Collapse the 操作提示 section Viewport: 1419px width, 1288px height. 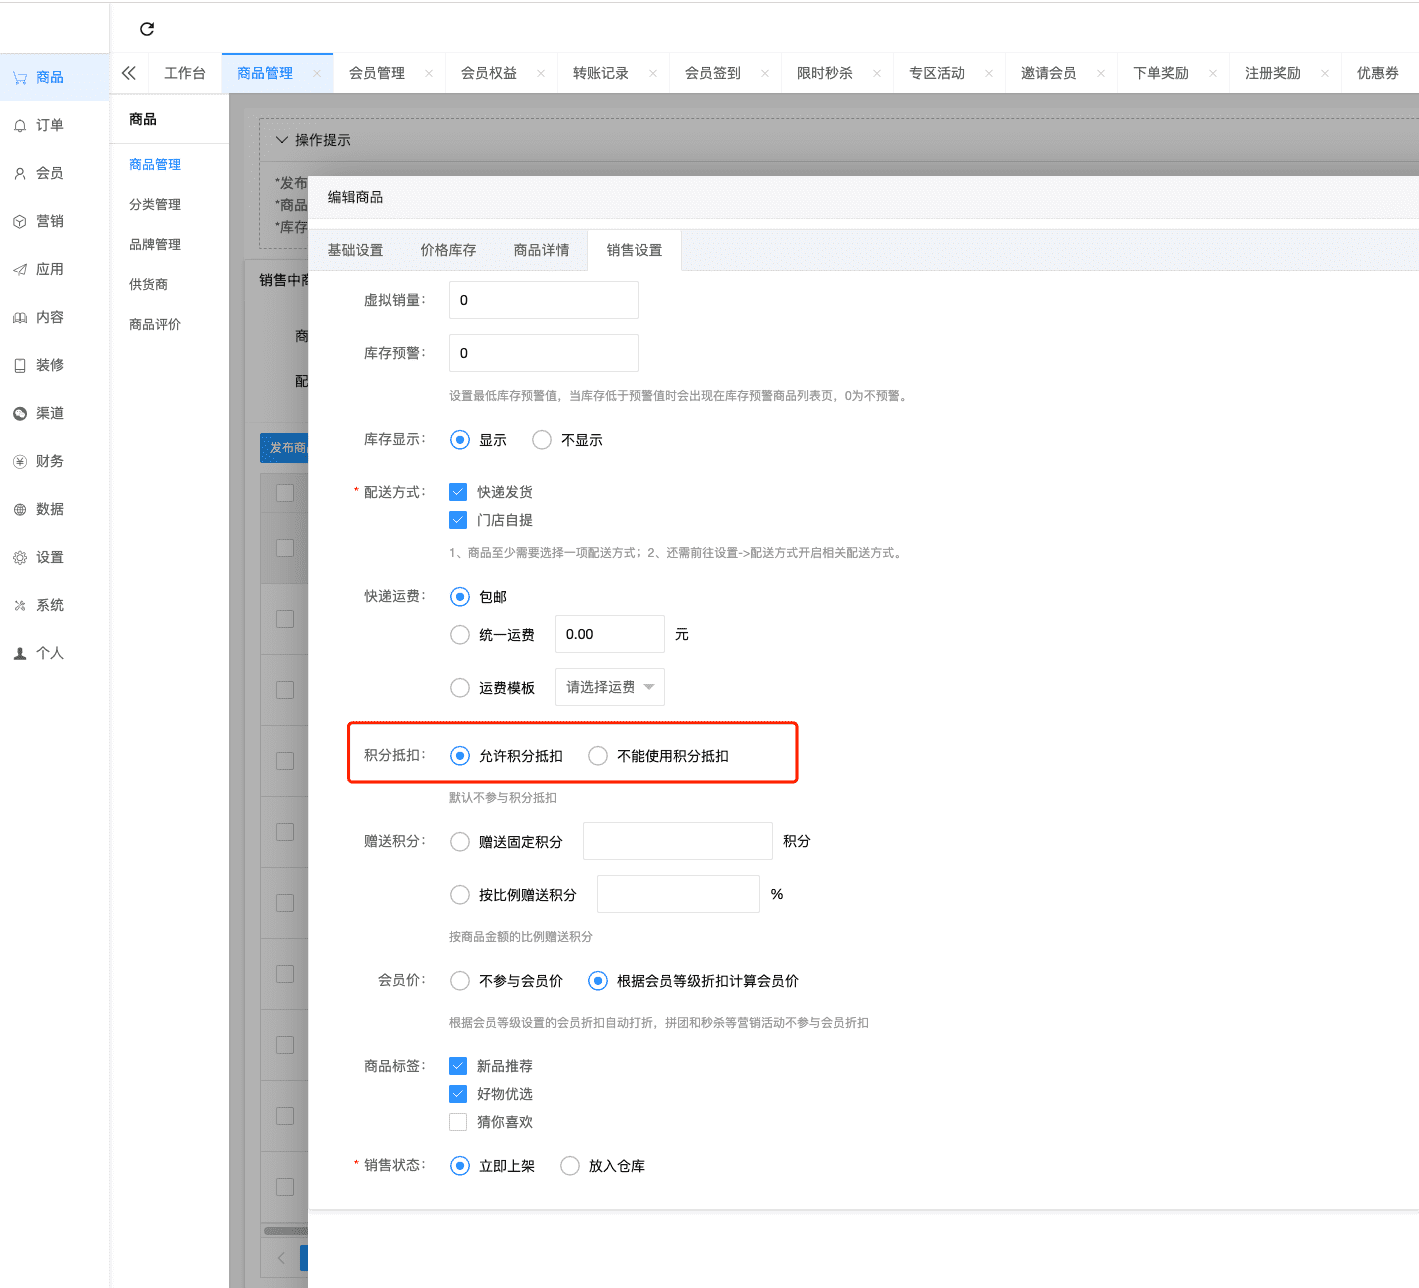click(x=282, y=140)
